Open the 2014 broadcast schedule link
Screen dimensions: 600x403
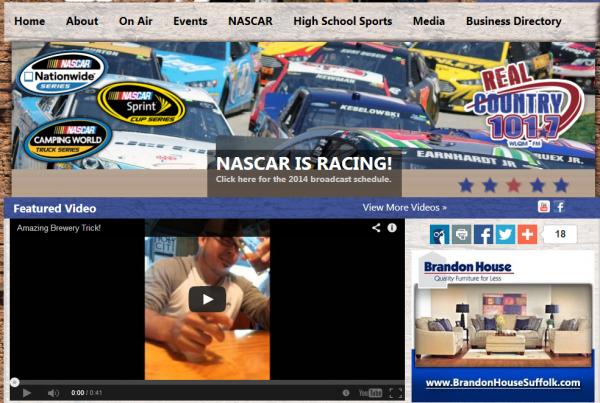(303, 179)
